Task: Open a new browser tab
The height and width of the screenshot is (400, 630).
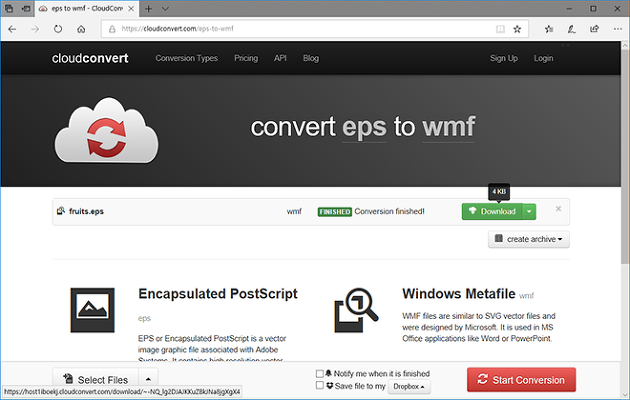Action: (x=149, y=8)
